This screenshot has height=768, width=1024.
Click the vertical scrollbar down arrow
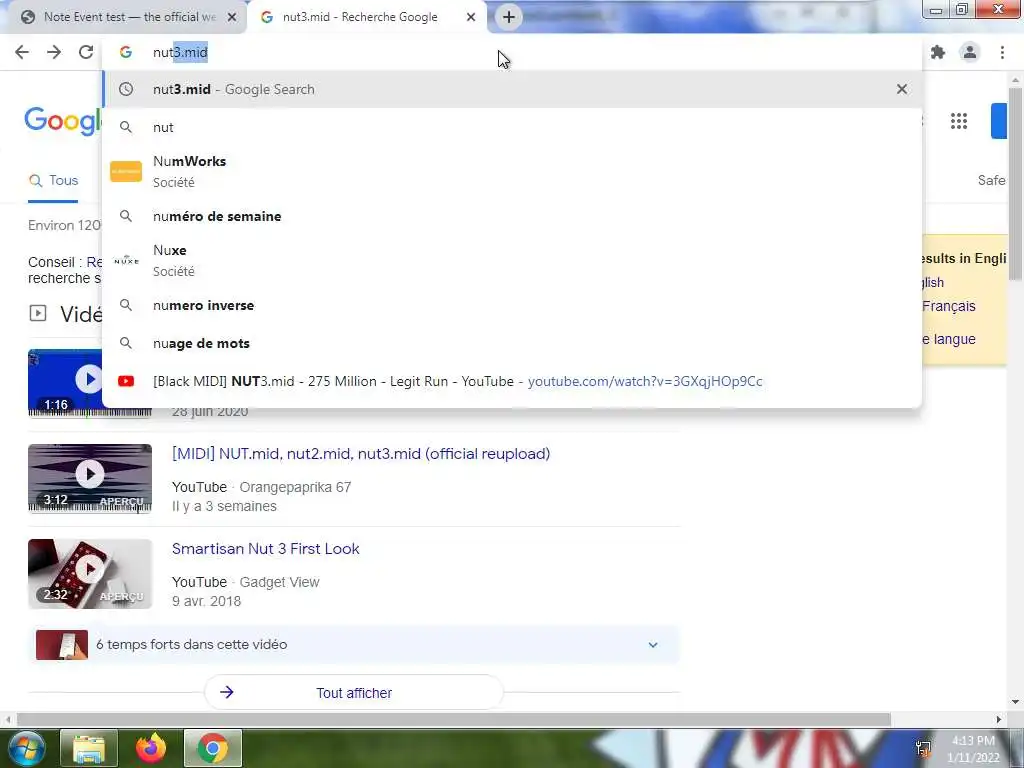point(1015,702)
